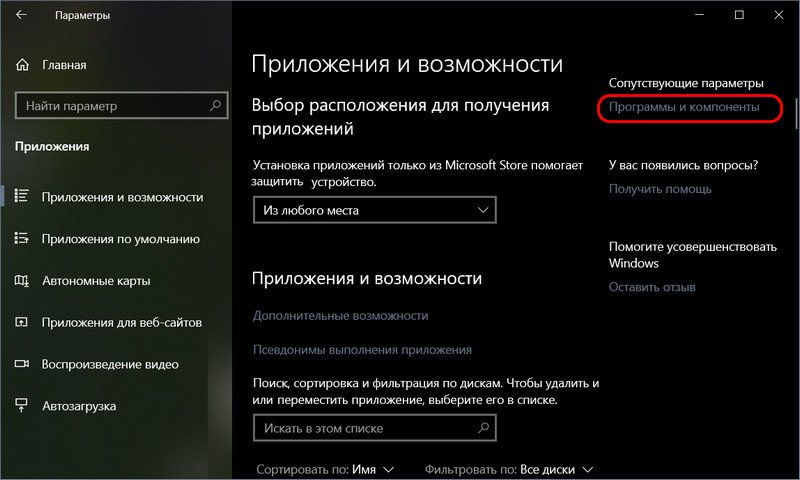Click the back arrow icon
800x480 pixels.
coord(21,15)
